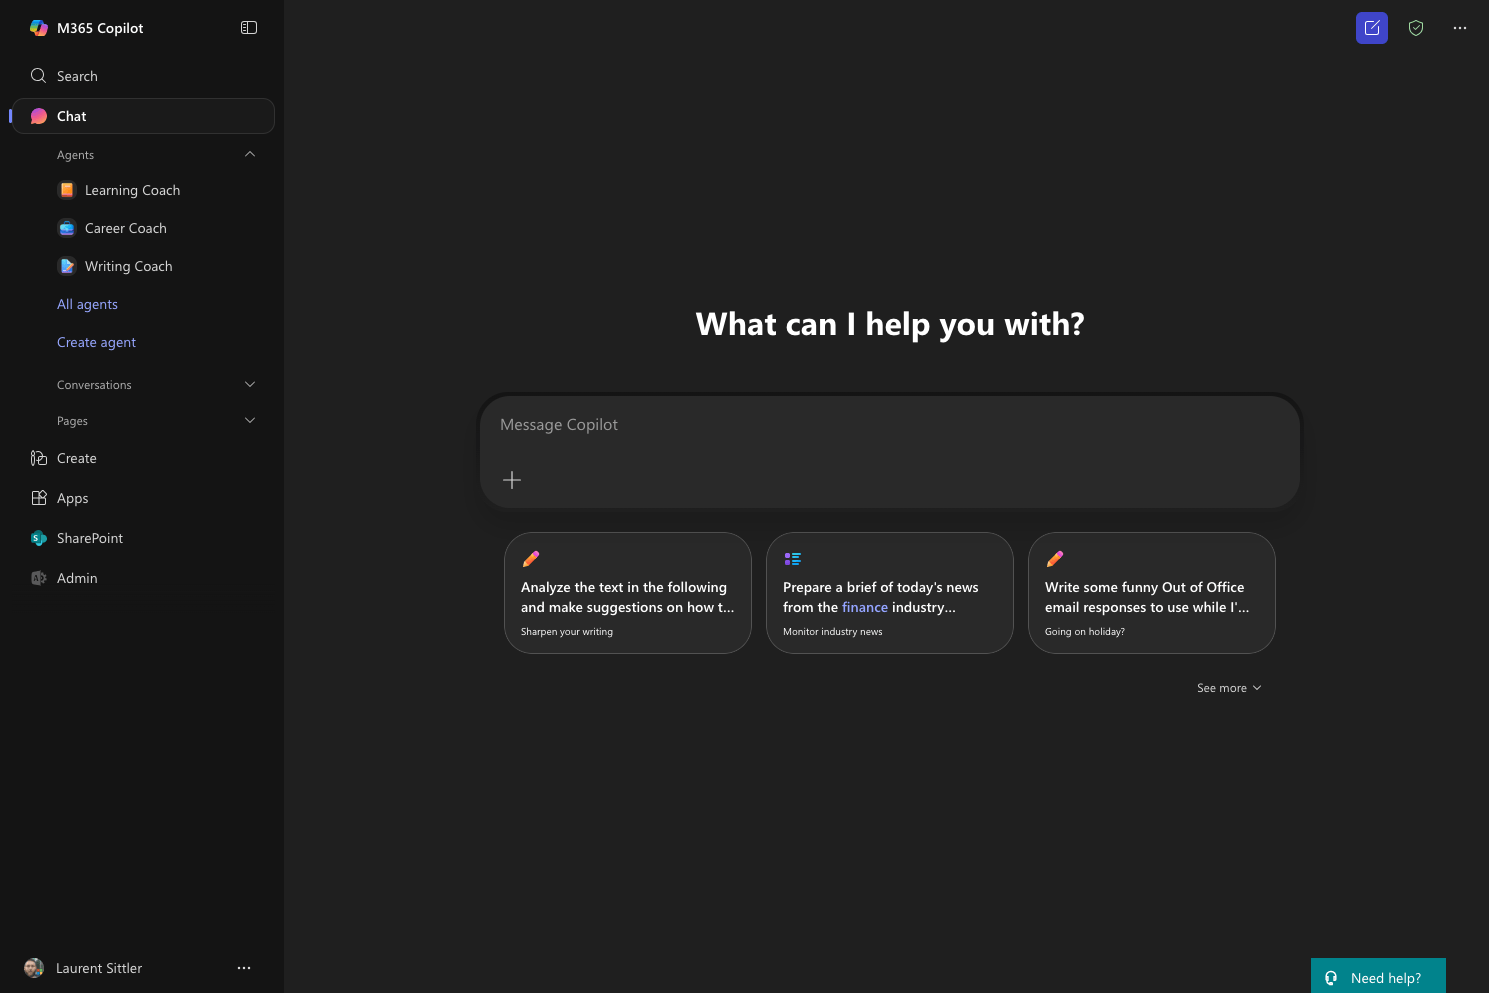Screen dimensions: 1489x993
Task: Click the headset icon in Need help
Action: pos(1331,978)
